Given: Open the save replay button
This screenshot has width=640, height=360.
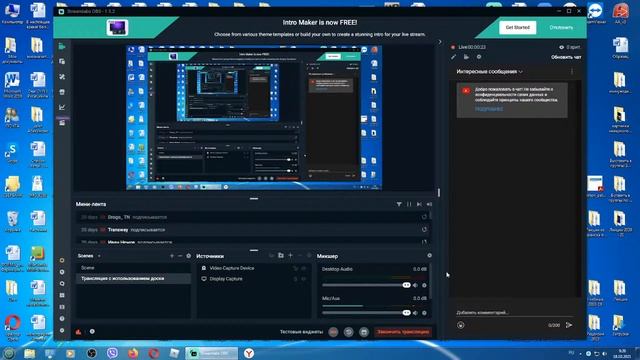Looking at the screenshot, I should coord(364,332).
